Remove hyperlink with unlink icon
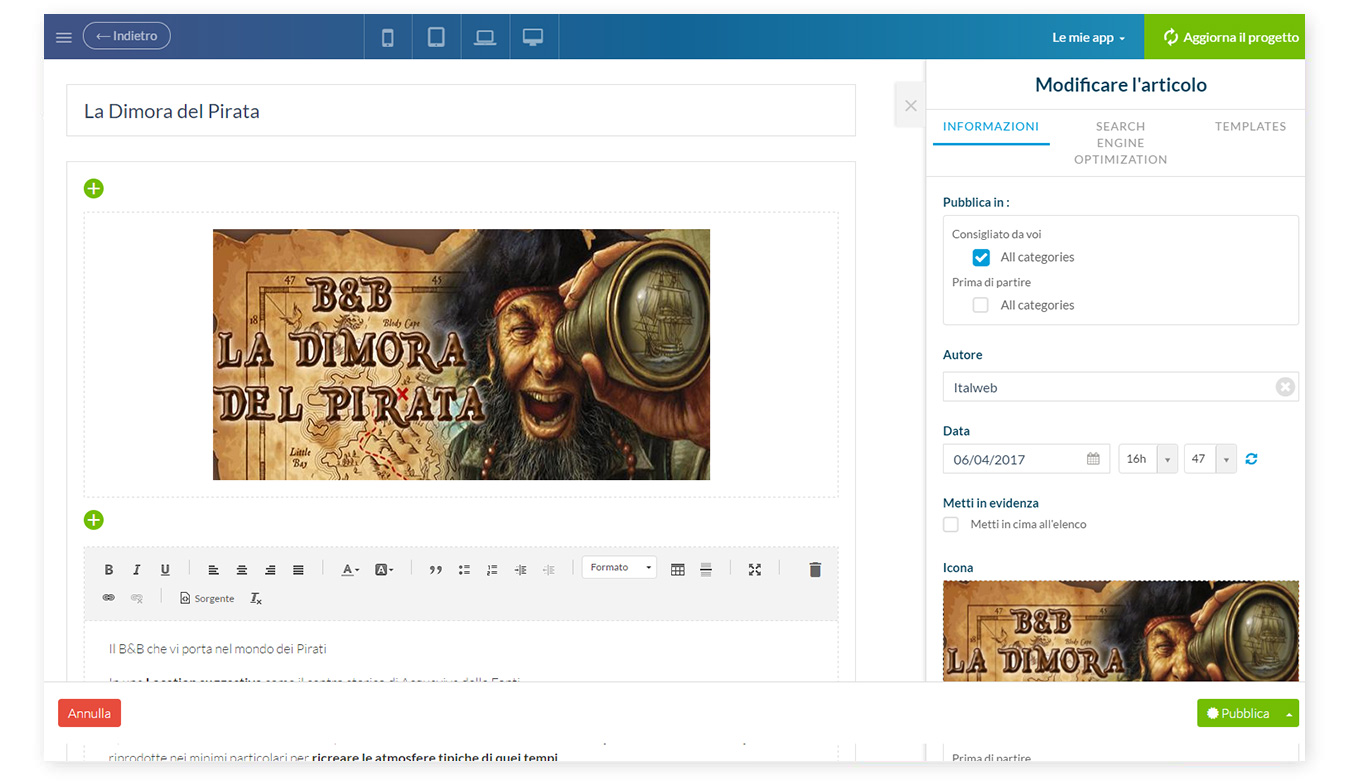The height and width of the screenshot is (781, 1350). (x=137, y=598)
